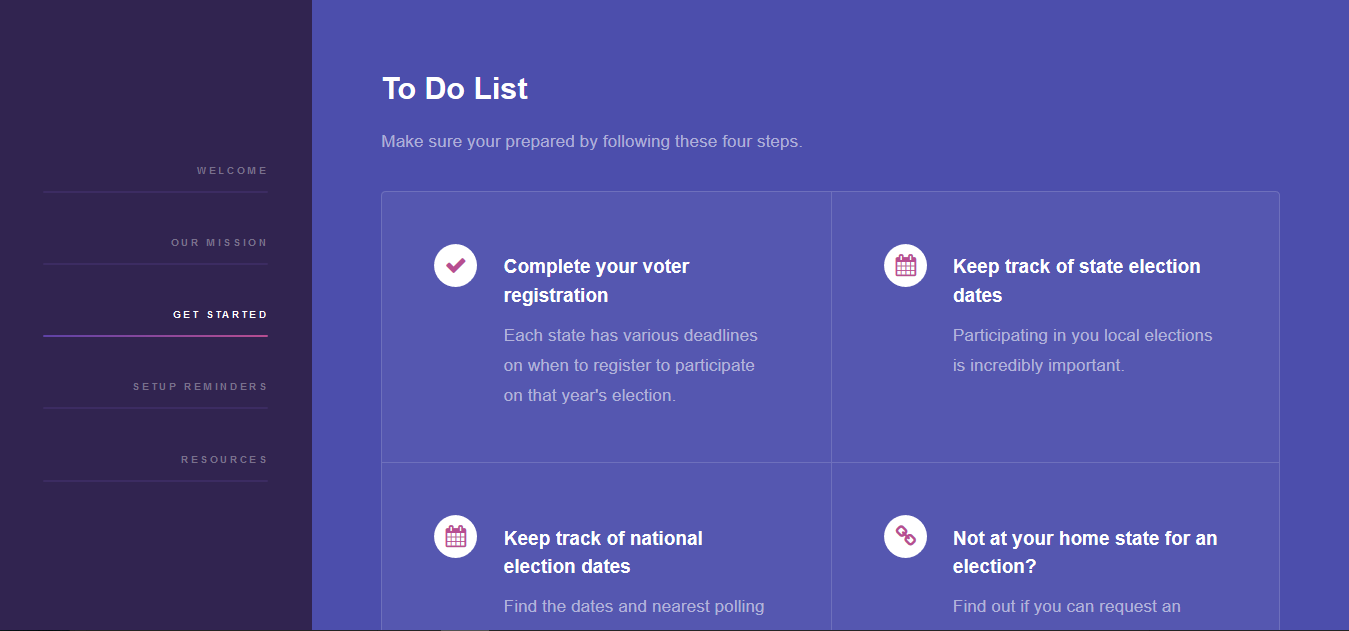Open "Keep track of state election dates"
1349x631 pixels.
pos(1076,281)
